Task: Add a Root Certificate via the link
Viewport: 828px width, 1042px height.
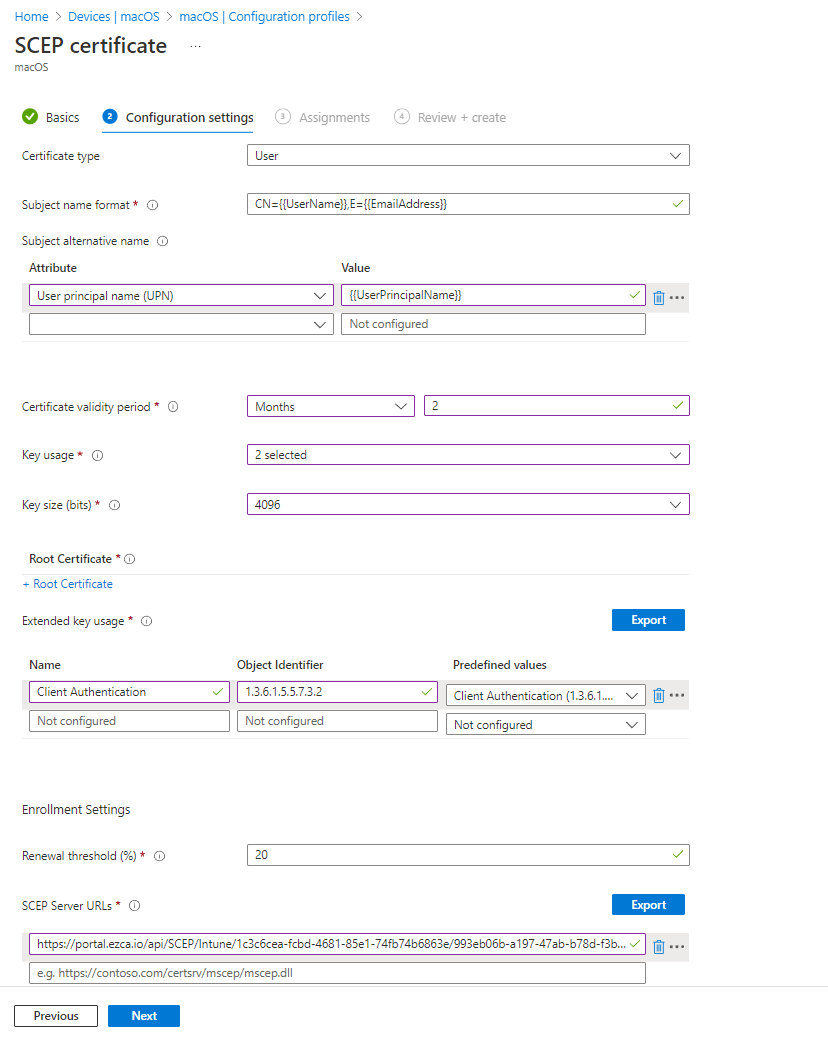Action: [67, 583]
